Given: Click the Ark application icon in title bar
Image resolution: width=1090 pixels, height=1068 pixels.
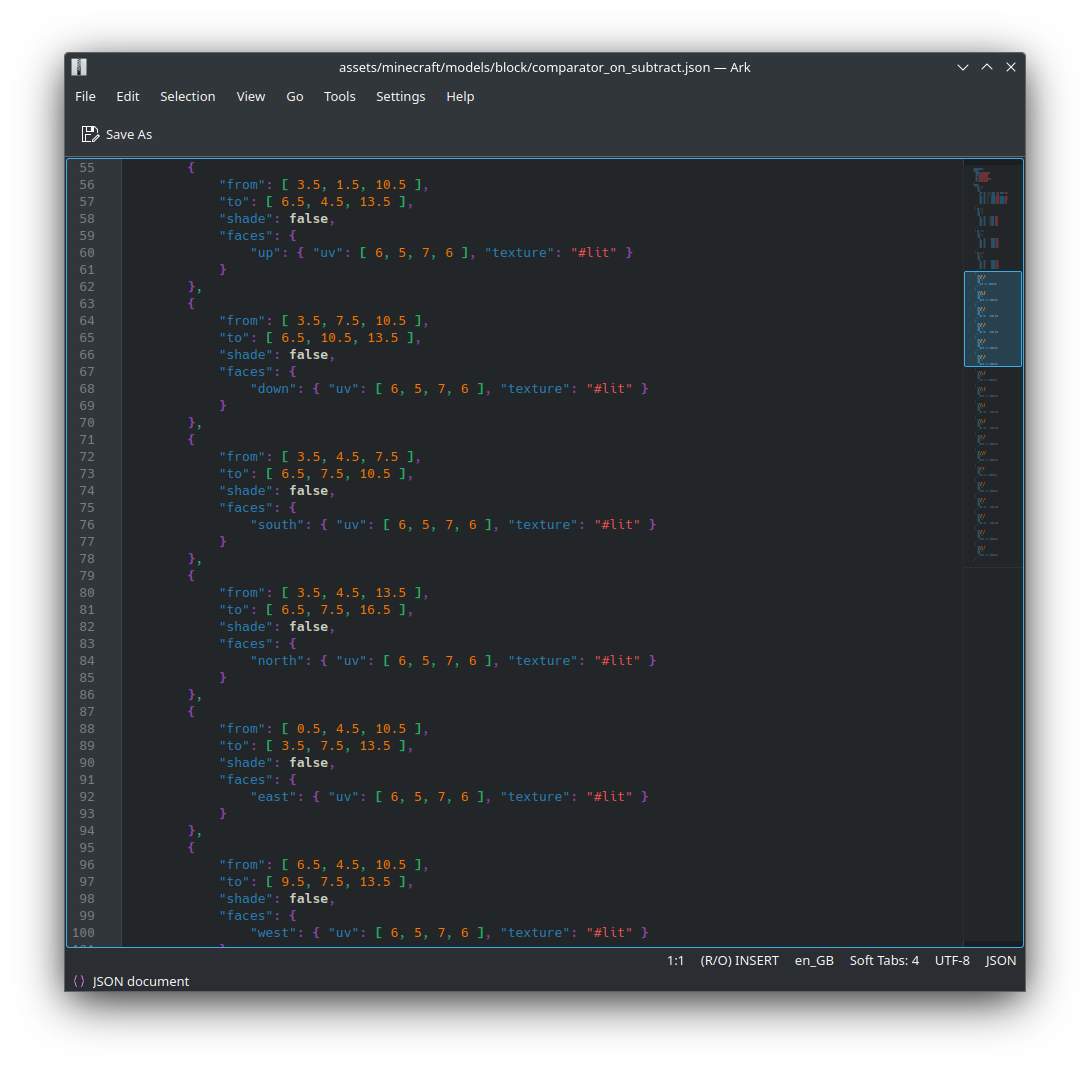Looking at the screenshot, I should pos(79,67).
